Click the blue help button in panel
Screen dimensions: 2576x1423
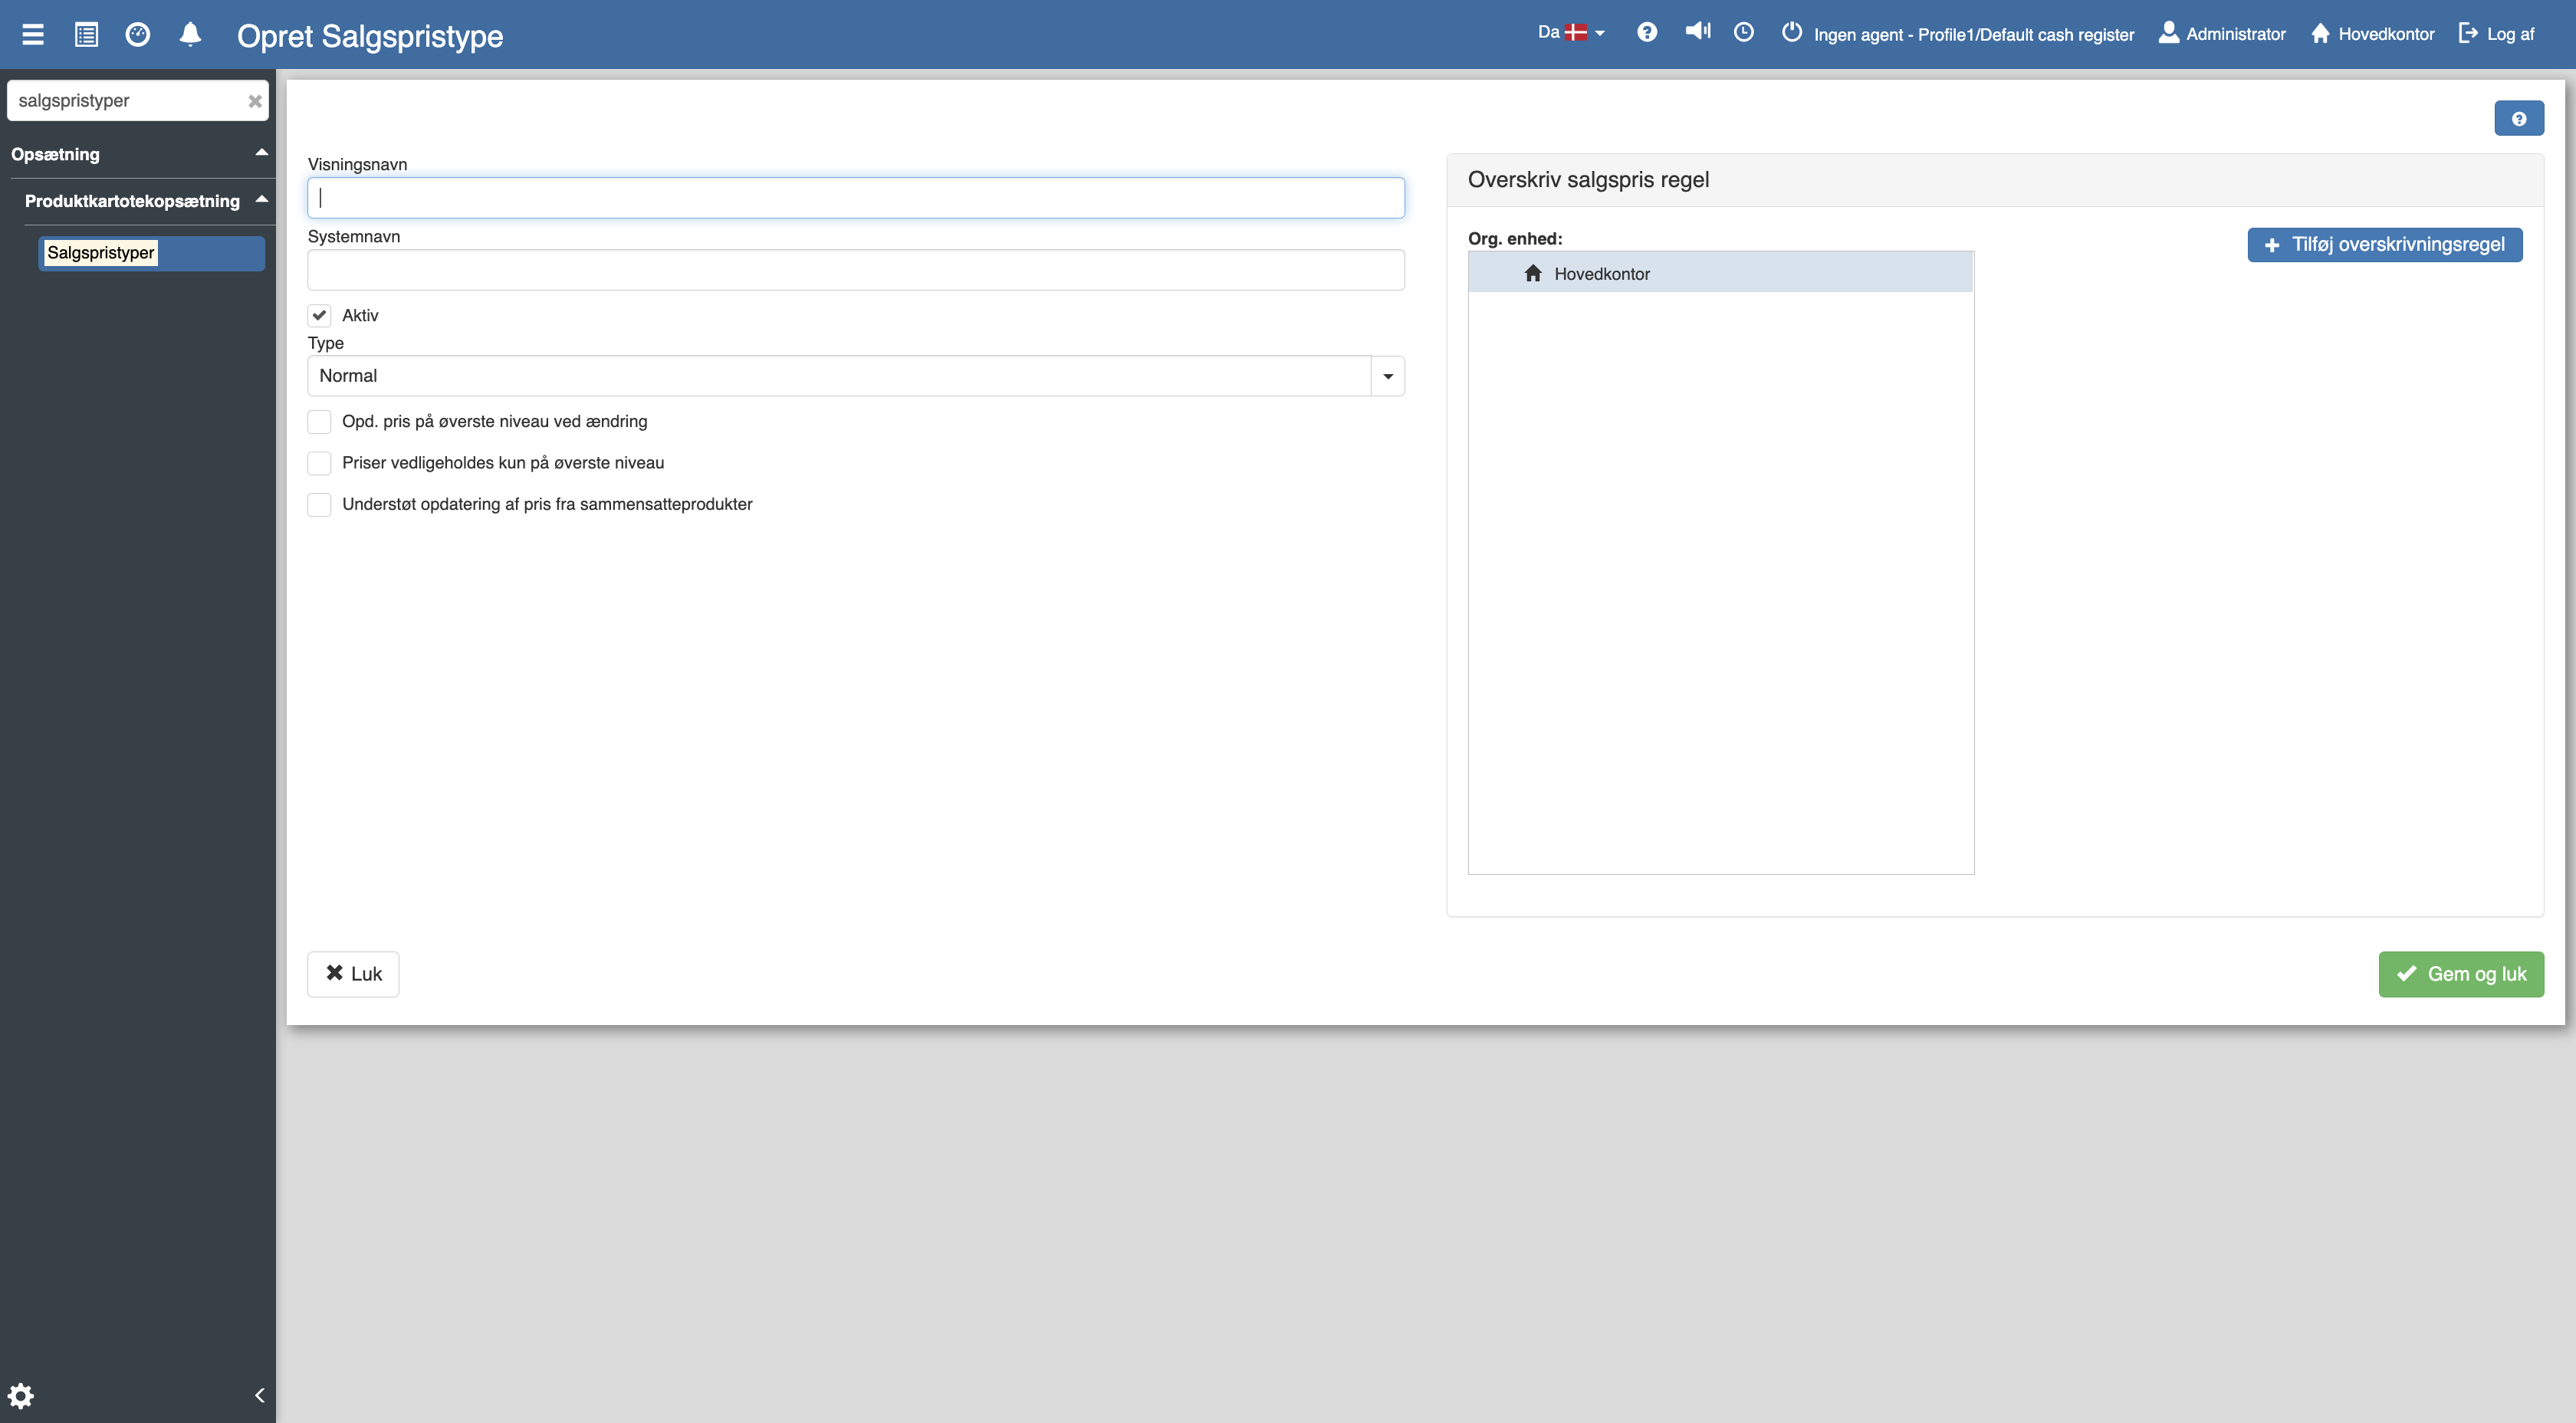[2518, 118]
